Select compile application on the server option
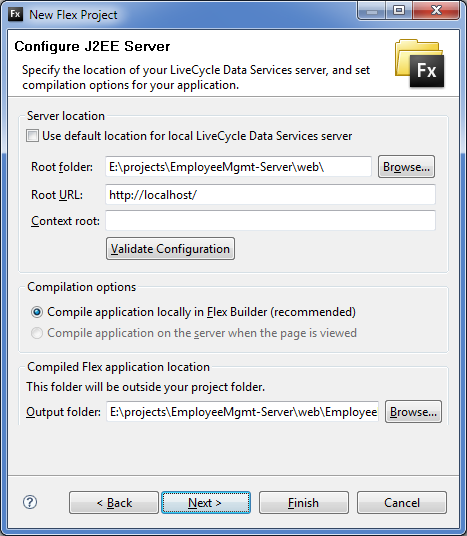This screenshot has width=467, height=536. 37,333
